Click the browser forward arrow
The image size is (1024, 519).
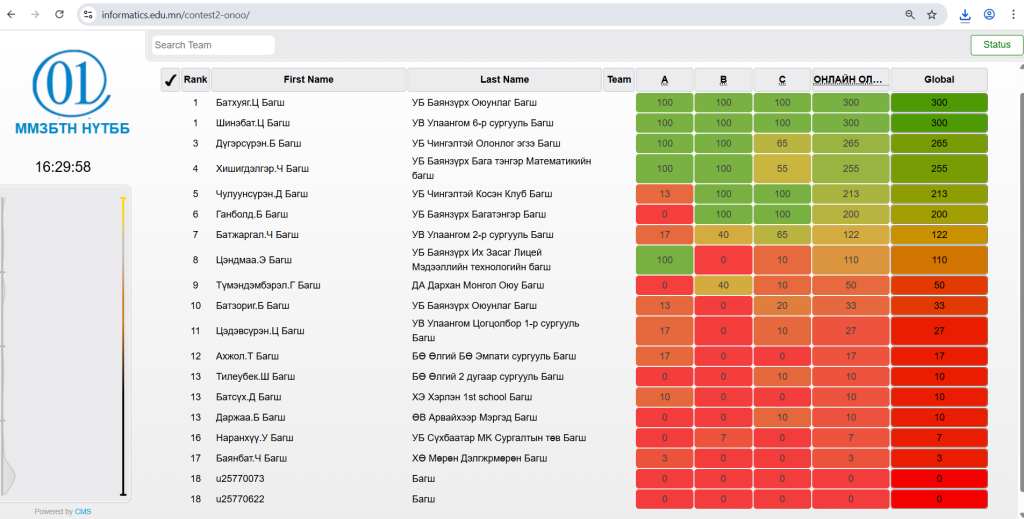point(36,15)
